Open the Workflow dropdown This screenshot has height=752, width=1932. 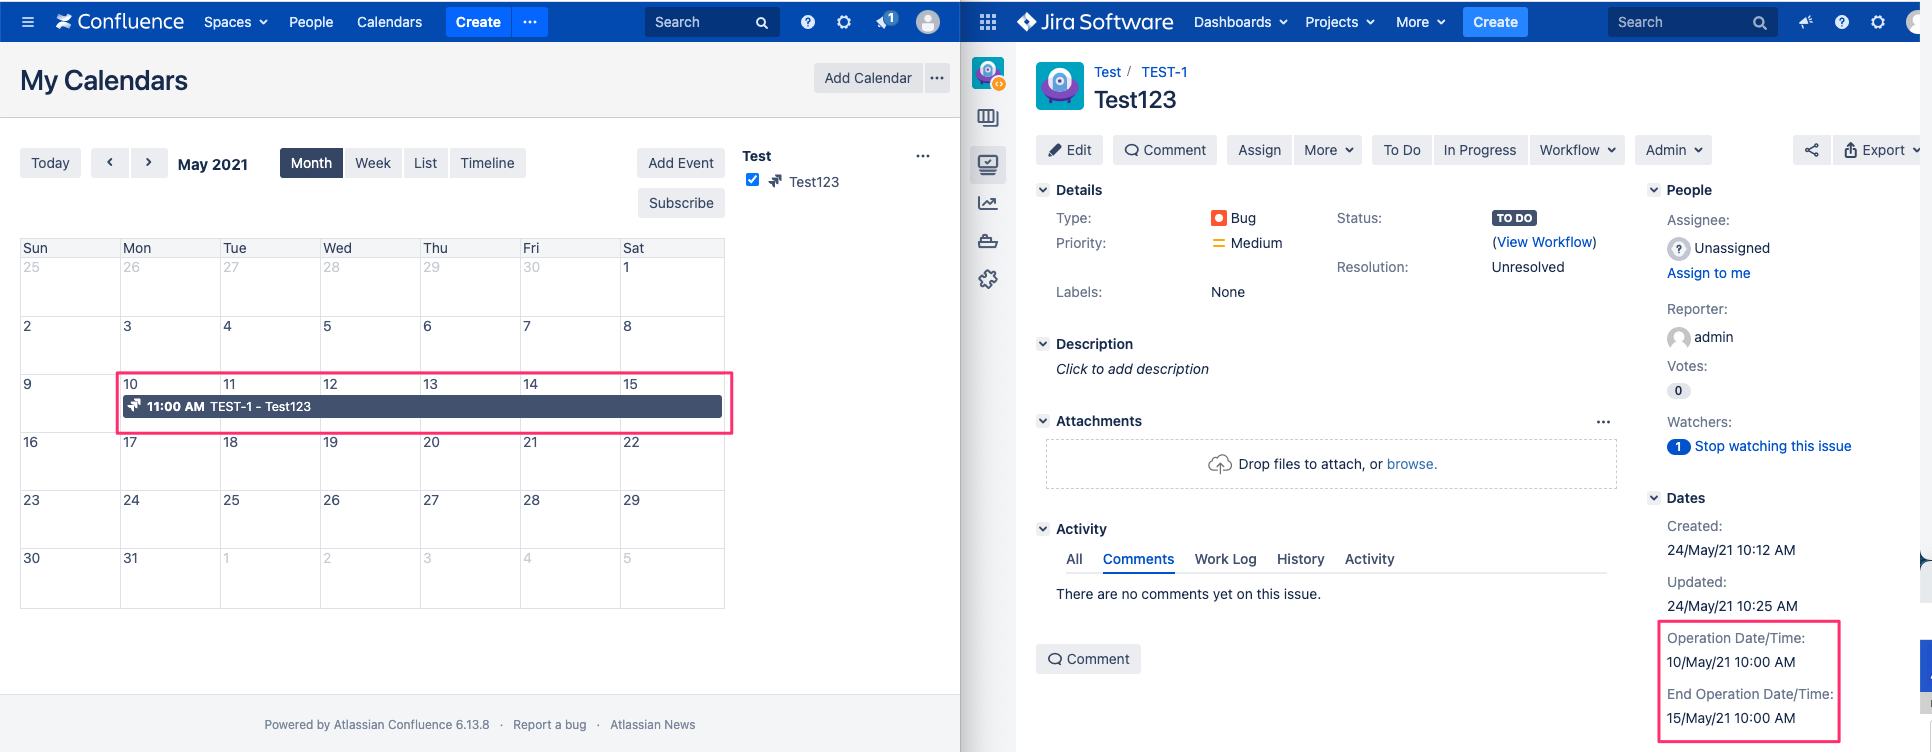tap(1577, 150)
